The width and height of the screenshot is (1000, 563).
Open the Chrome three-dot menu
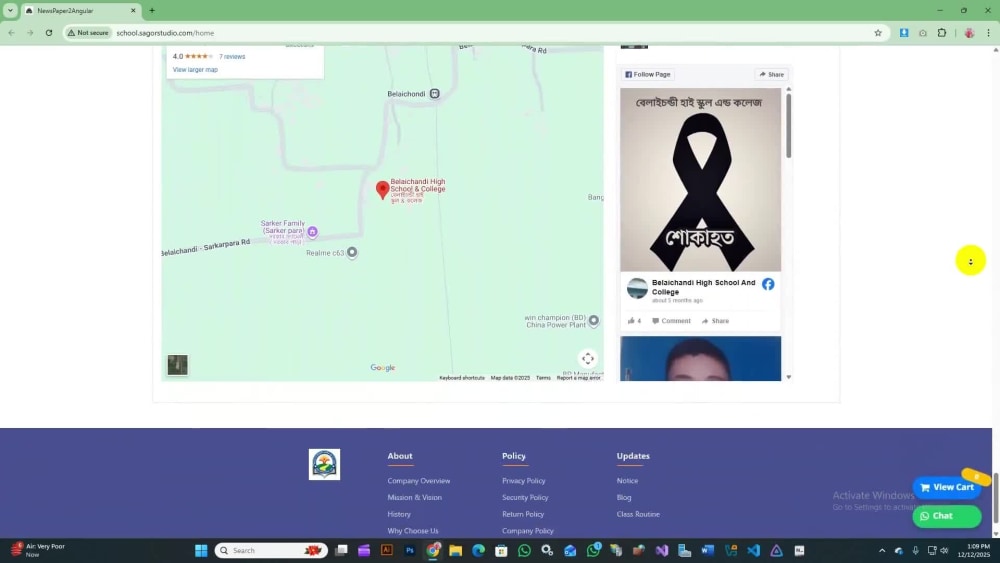(x=988, y=33)
